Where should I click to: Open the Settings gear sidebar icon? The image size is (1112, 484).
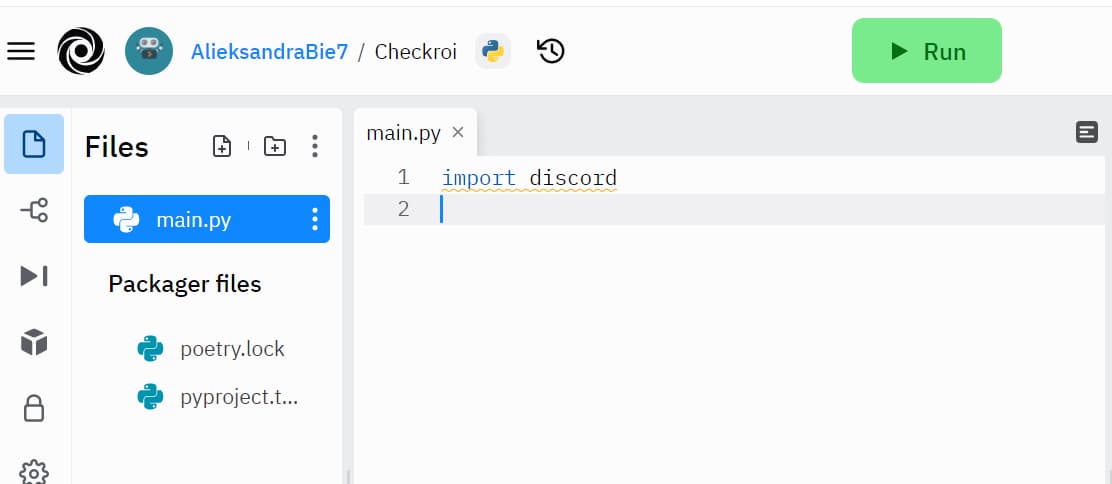[x=34, y=472]
